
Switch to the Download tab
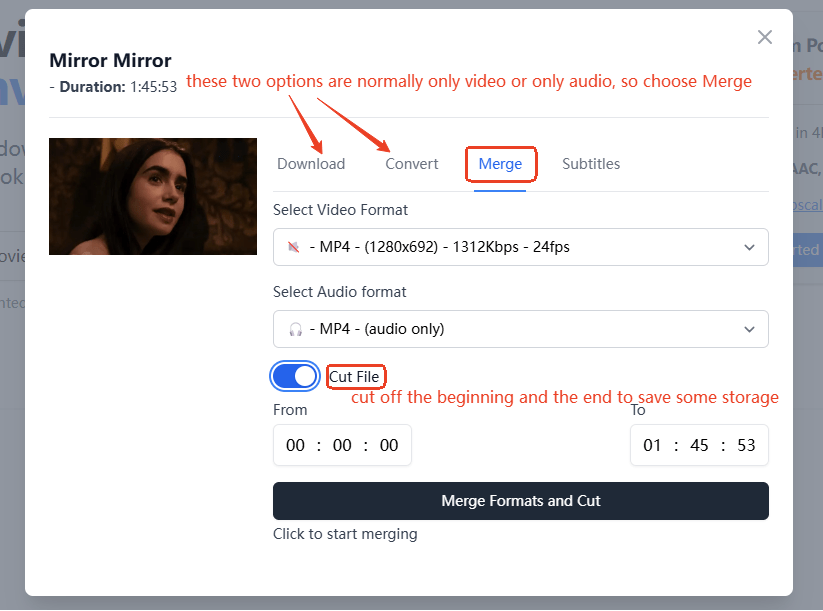pos(311,164)
